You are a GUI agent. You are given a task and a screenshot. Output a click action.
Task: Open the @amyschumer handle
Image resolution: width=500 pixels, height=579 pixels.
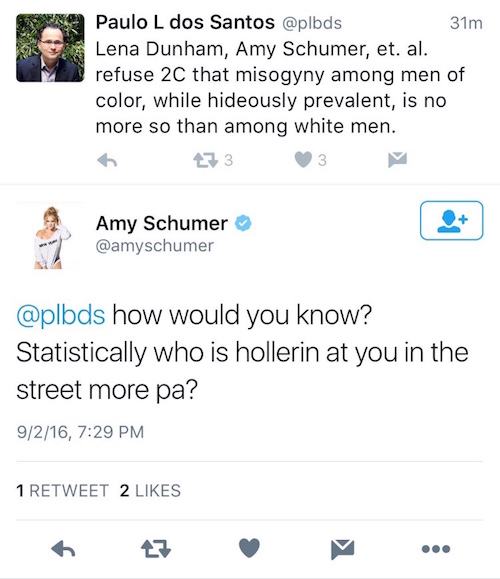click(155, 246)
